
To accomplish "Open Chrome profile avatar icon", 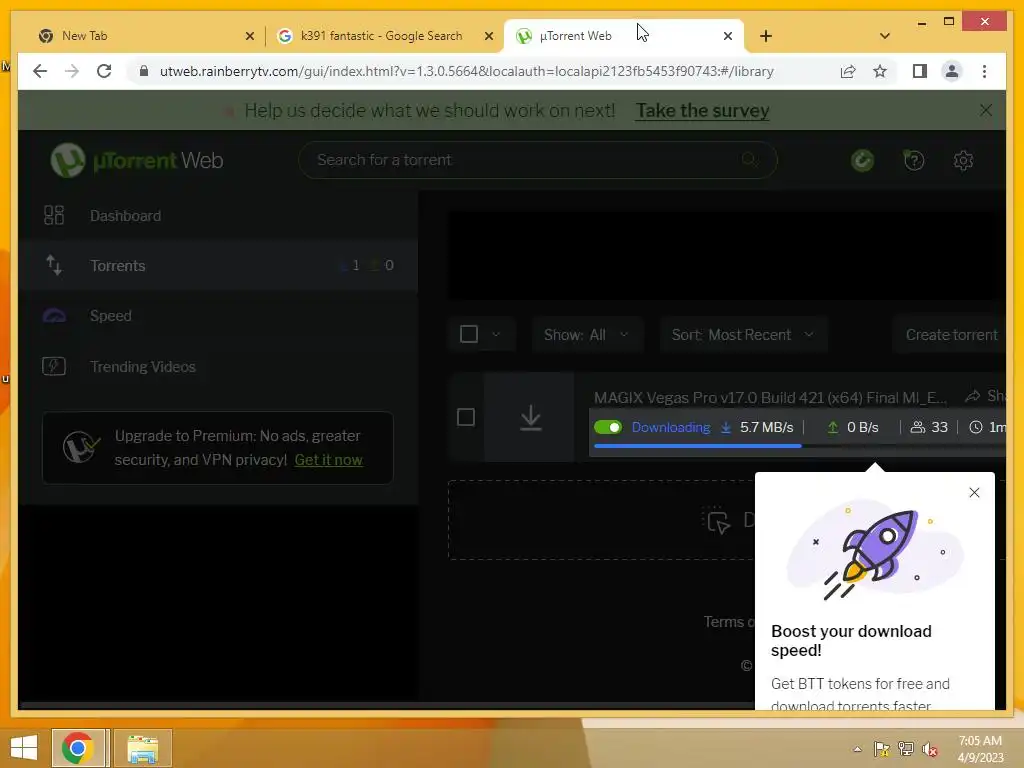I will coord(952,71).
